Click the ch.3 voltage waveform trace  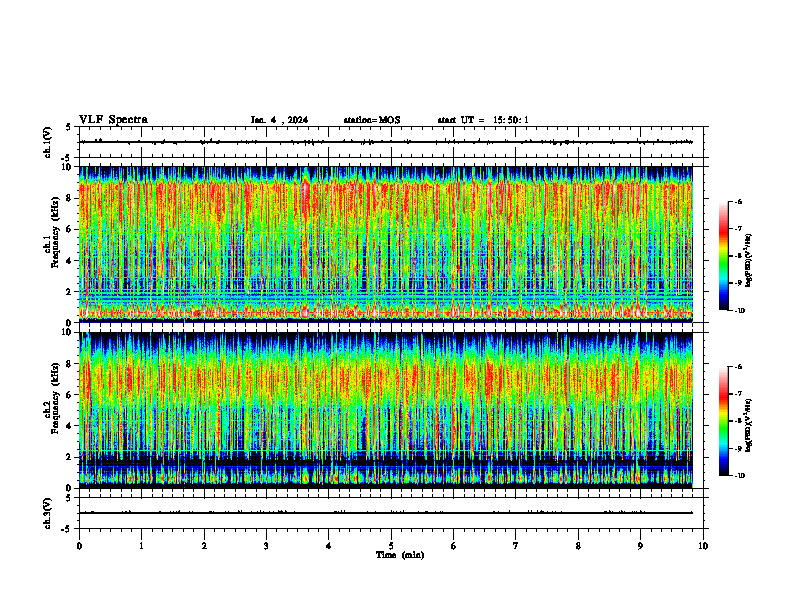coord(386,513)
